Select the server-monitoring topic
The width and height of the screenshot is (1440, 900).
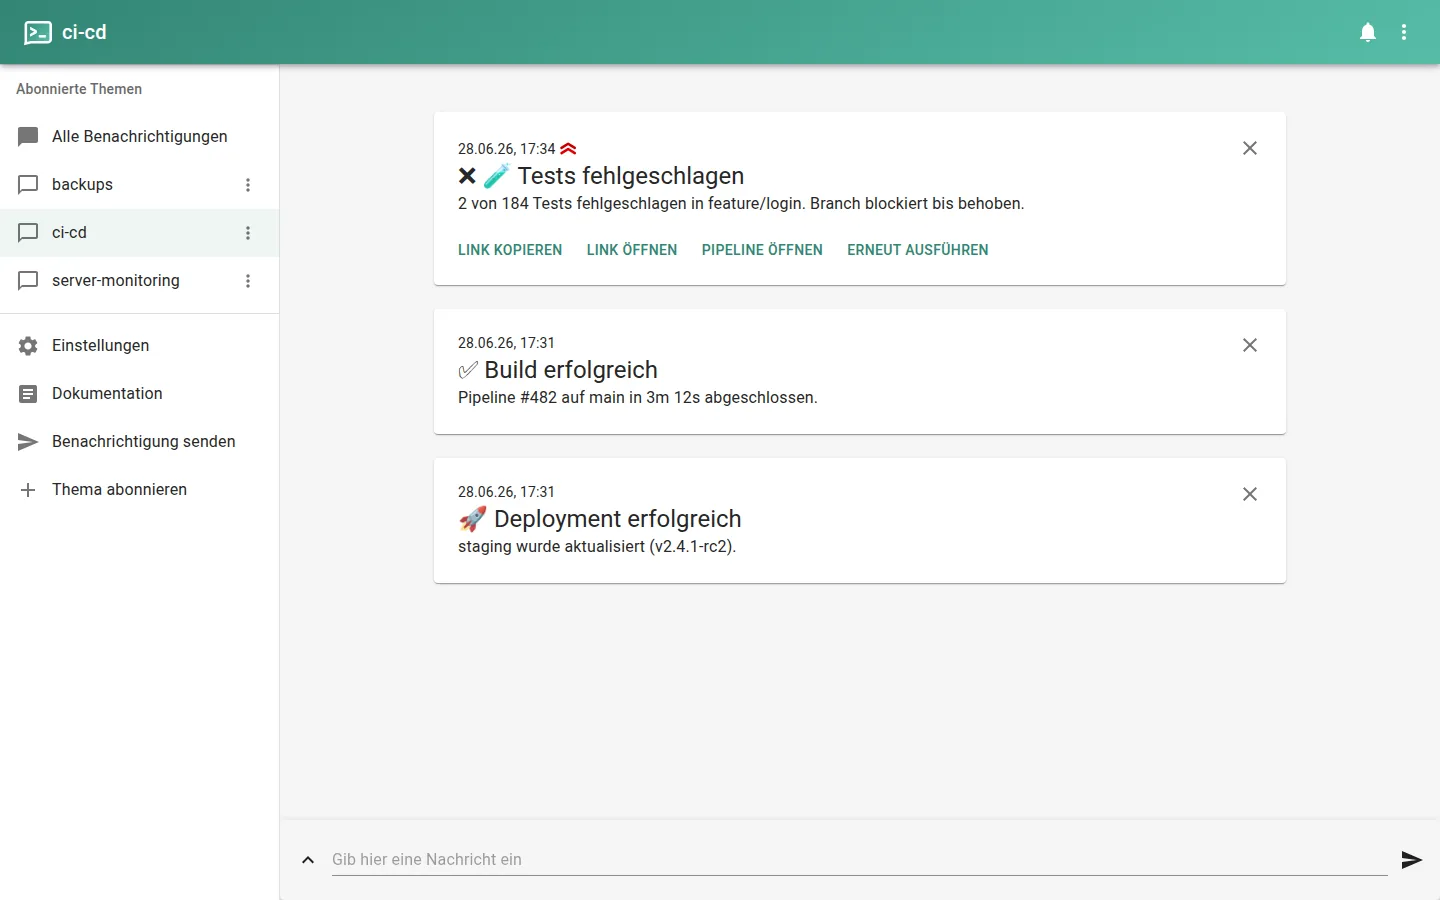pos(140,281)
